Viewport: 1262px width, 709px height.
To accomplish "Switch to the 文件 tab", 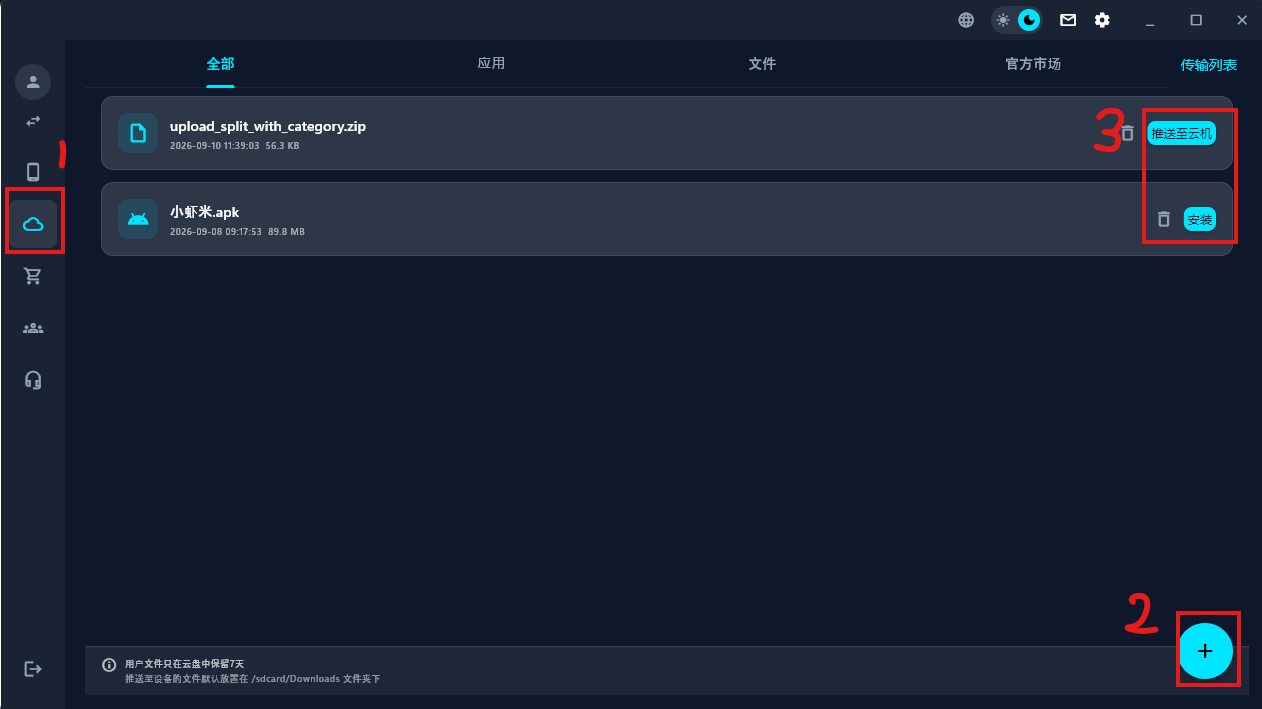I will tap(762, 64).
